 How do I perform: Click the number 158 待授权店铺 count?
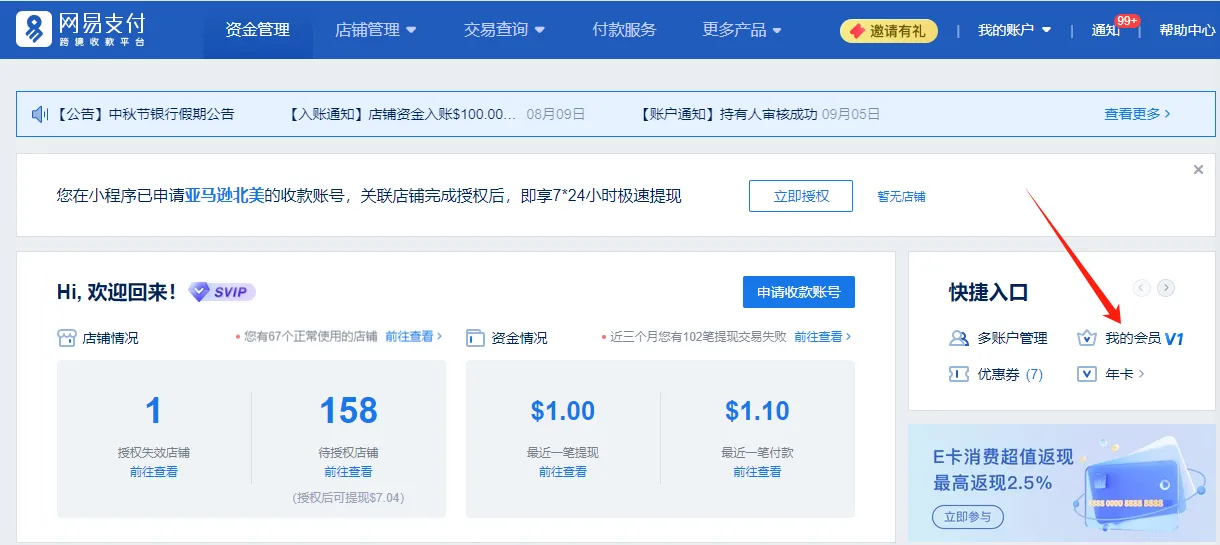point(348,411)
